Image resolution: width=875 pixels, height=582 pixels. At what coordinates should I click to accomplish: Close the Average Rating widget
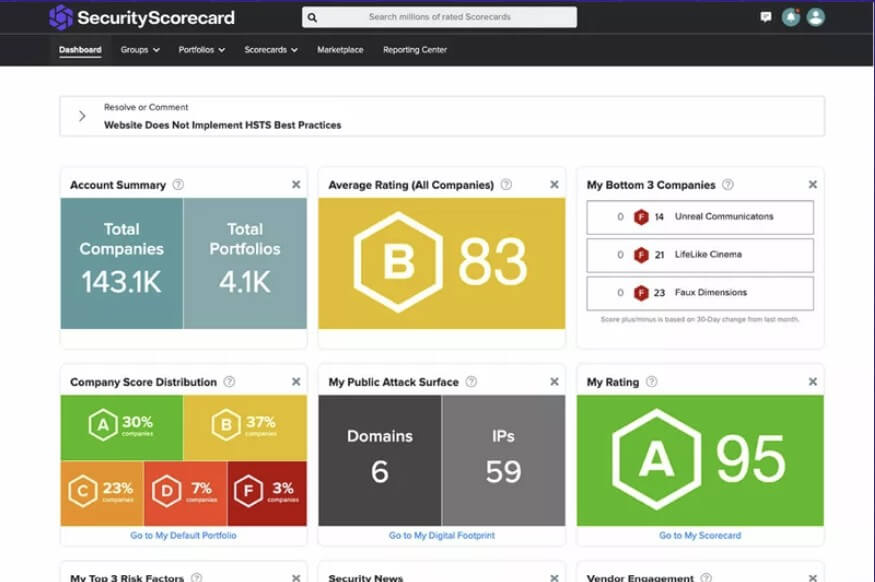point(554,184)
